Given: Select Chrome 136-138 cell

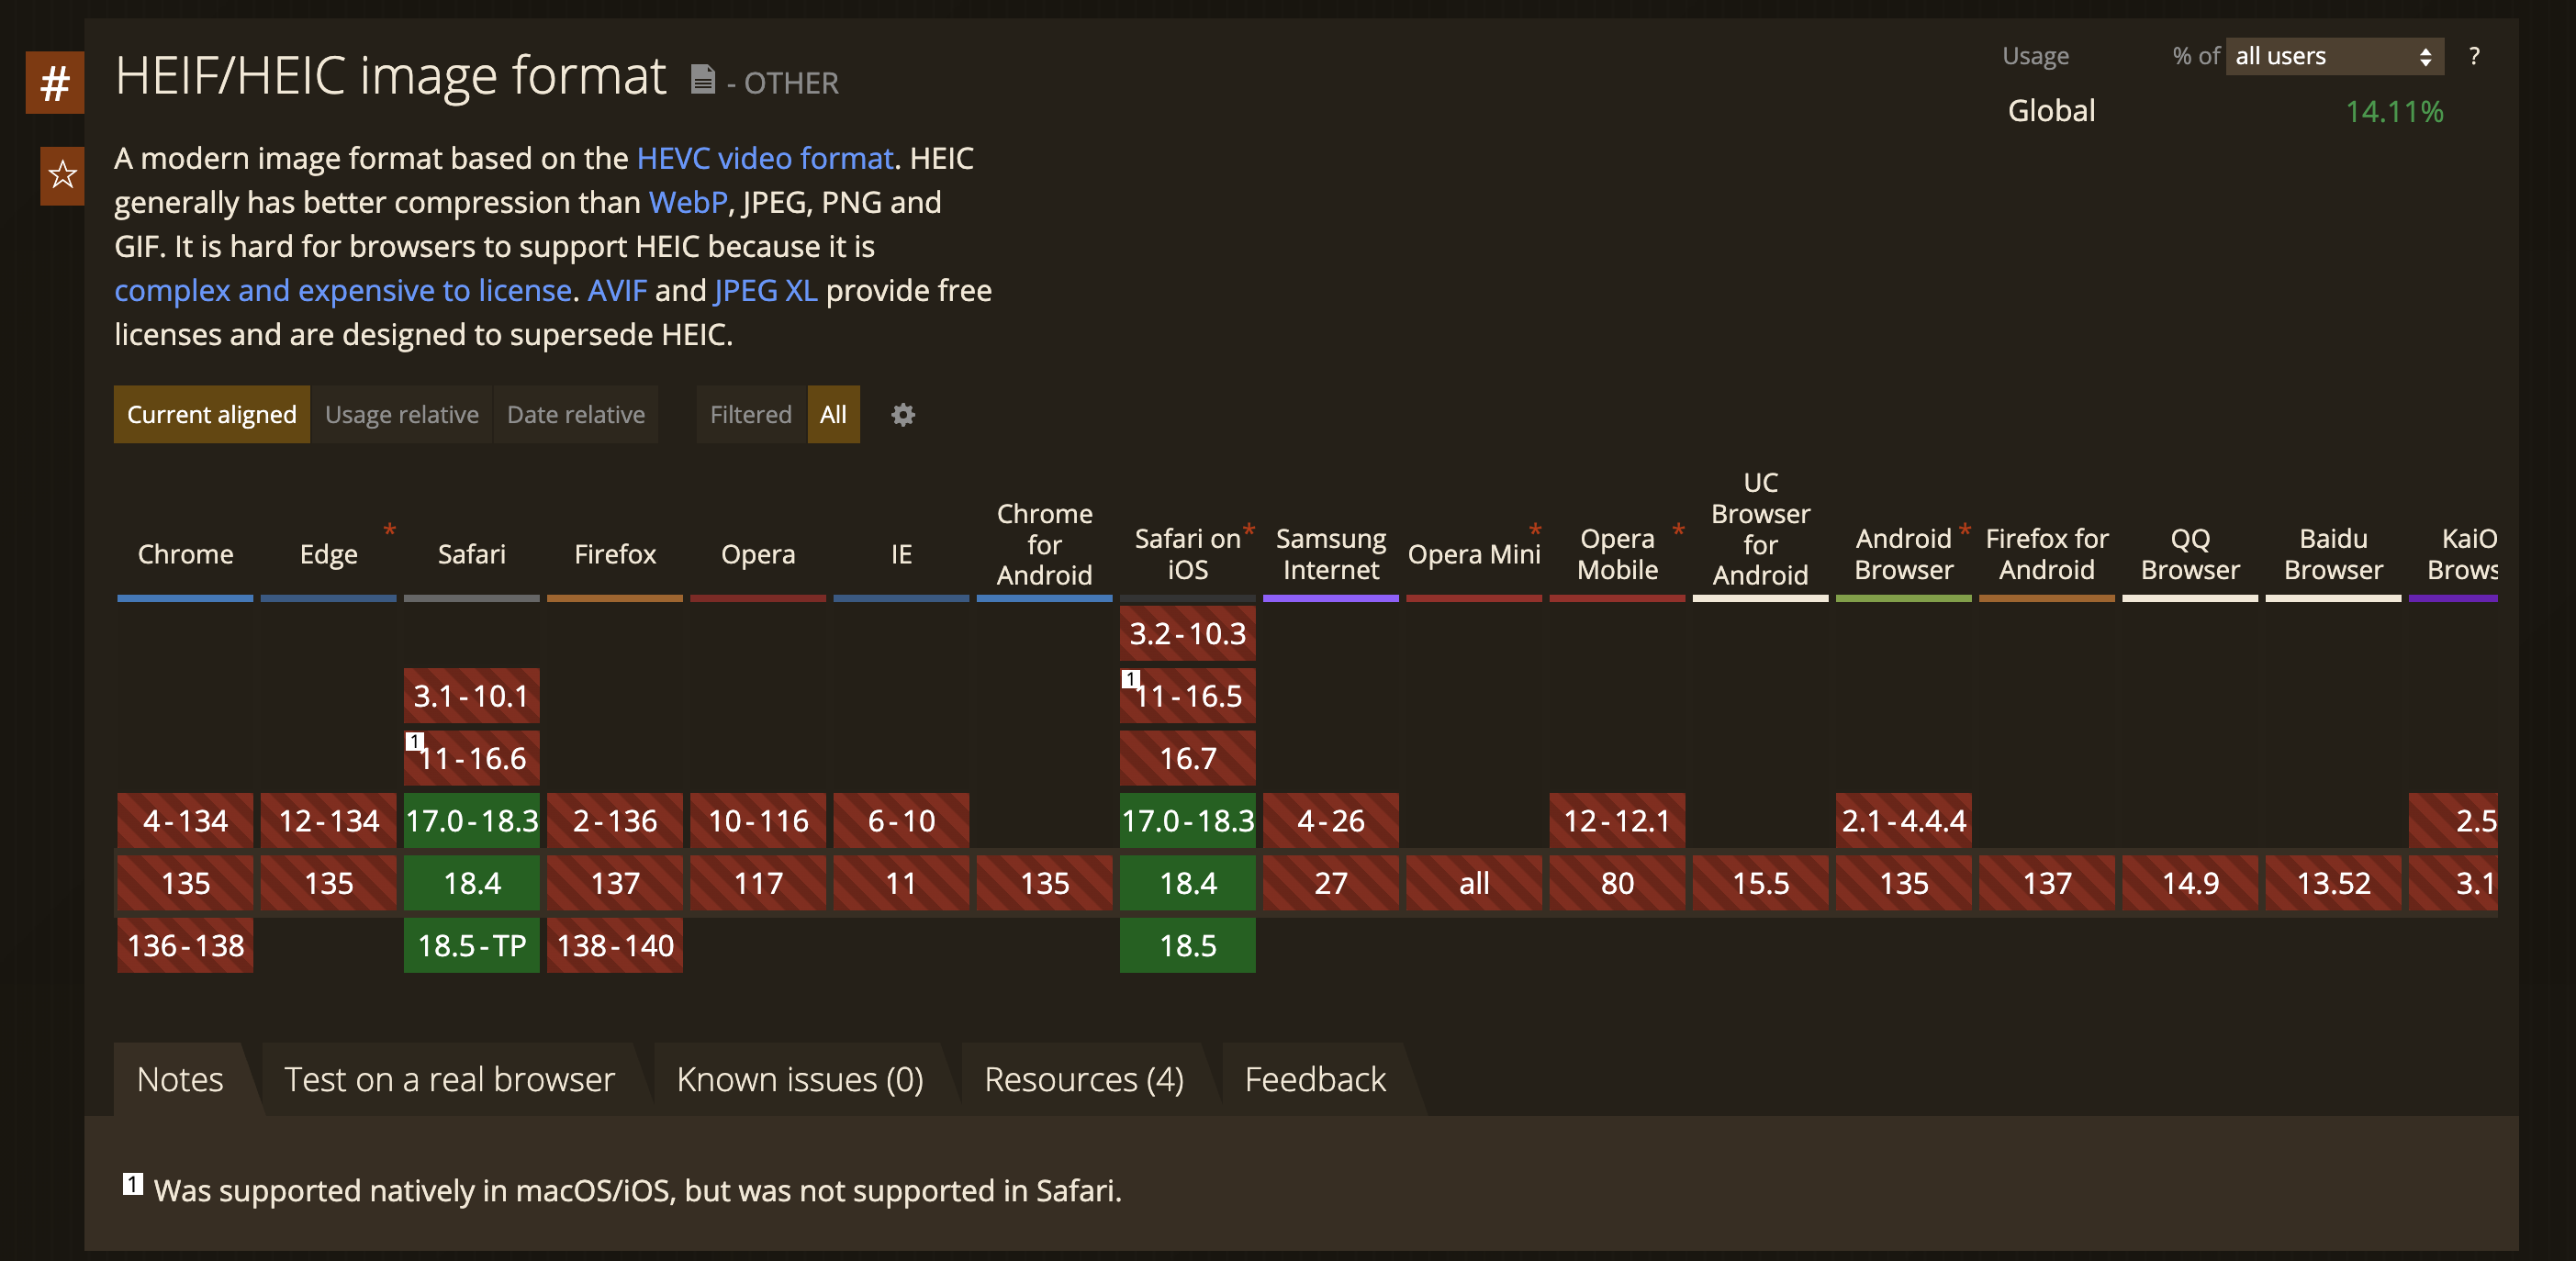Looking at the screenshot, I should click(x=185, y=946).
